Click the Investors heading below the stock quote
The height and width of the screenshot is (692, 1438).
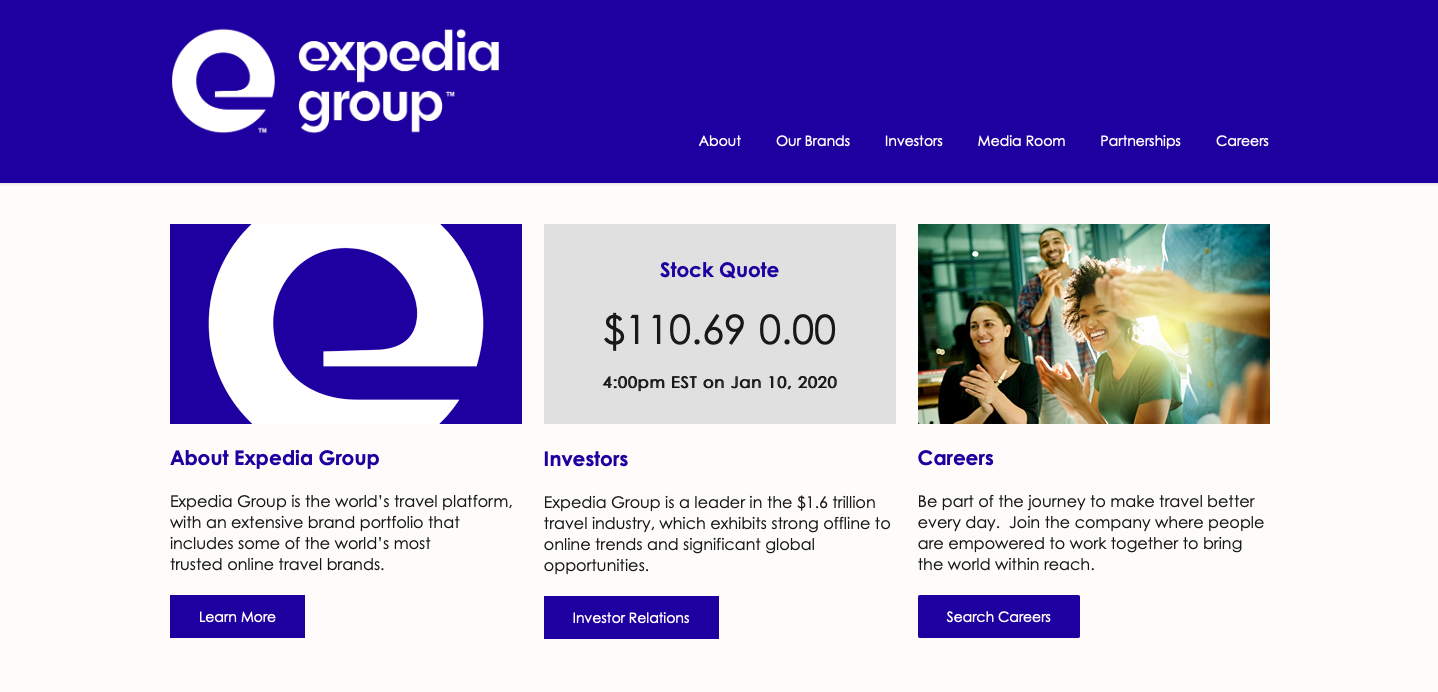click(x=586, y=459)
